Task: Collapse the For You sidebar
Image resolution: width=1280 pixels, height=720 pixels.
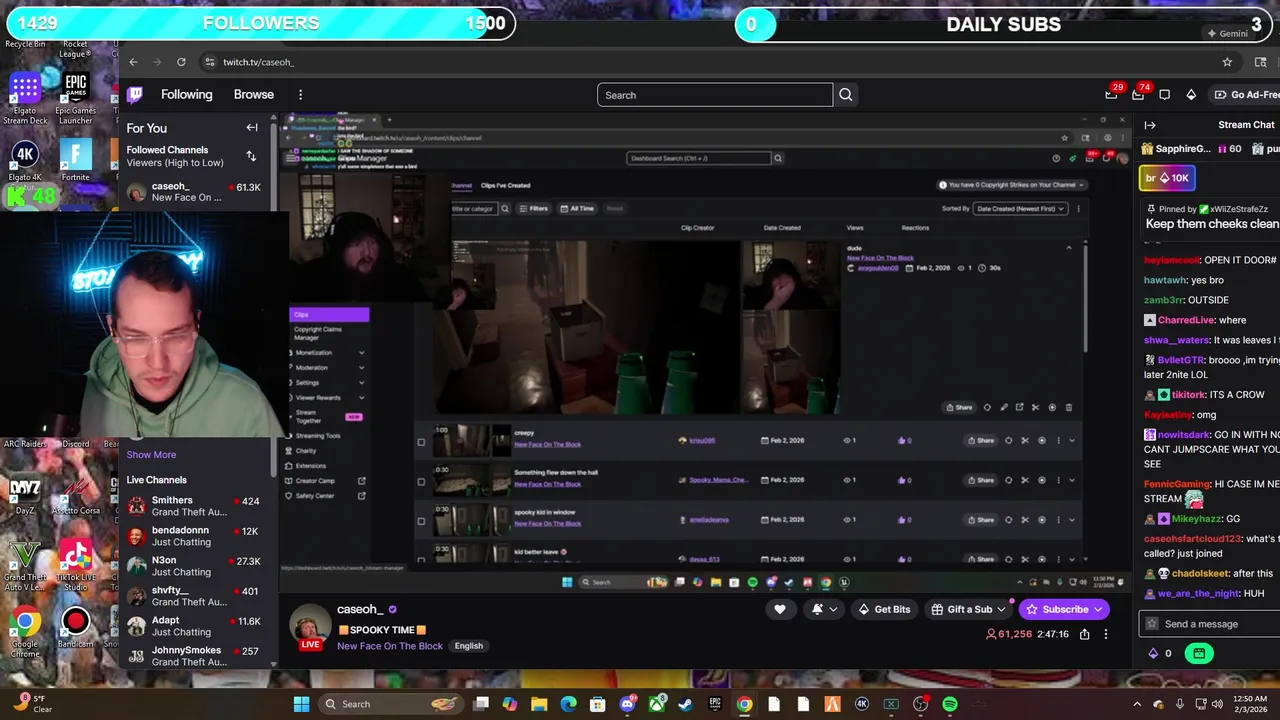Action: coord(252,128)
